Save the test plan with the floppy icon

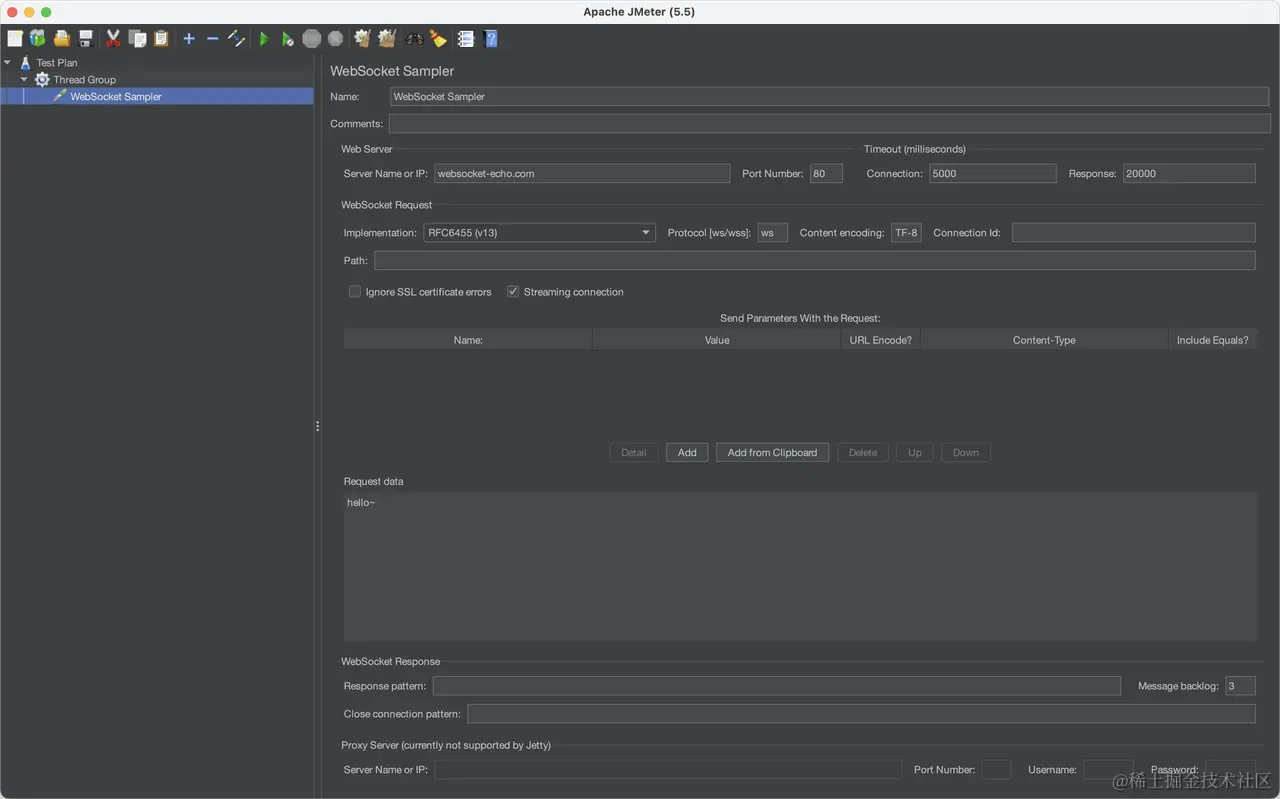(x=86, y=39)
